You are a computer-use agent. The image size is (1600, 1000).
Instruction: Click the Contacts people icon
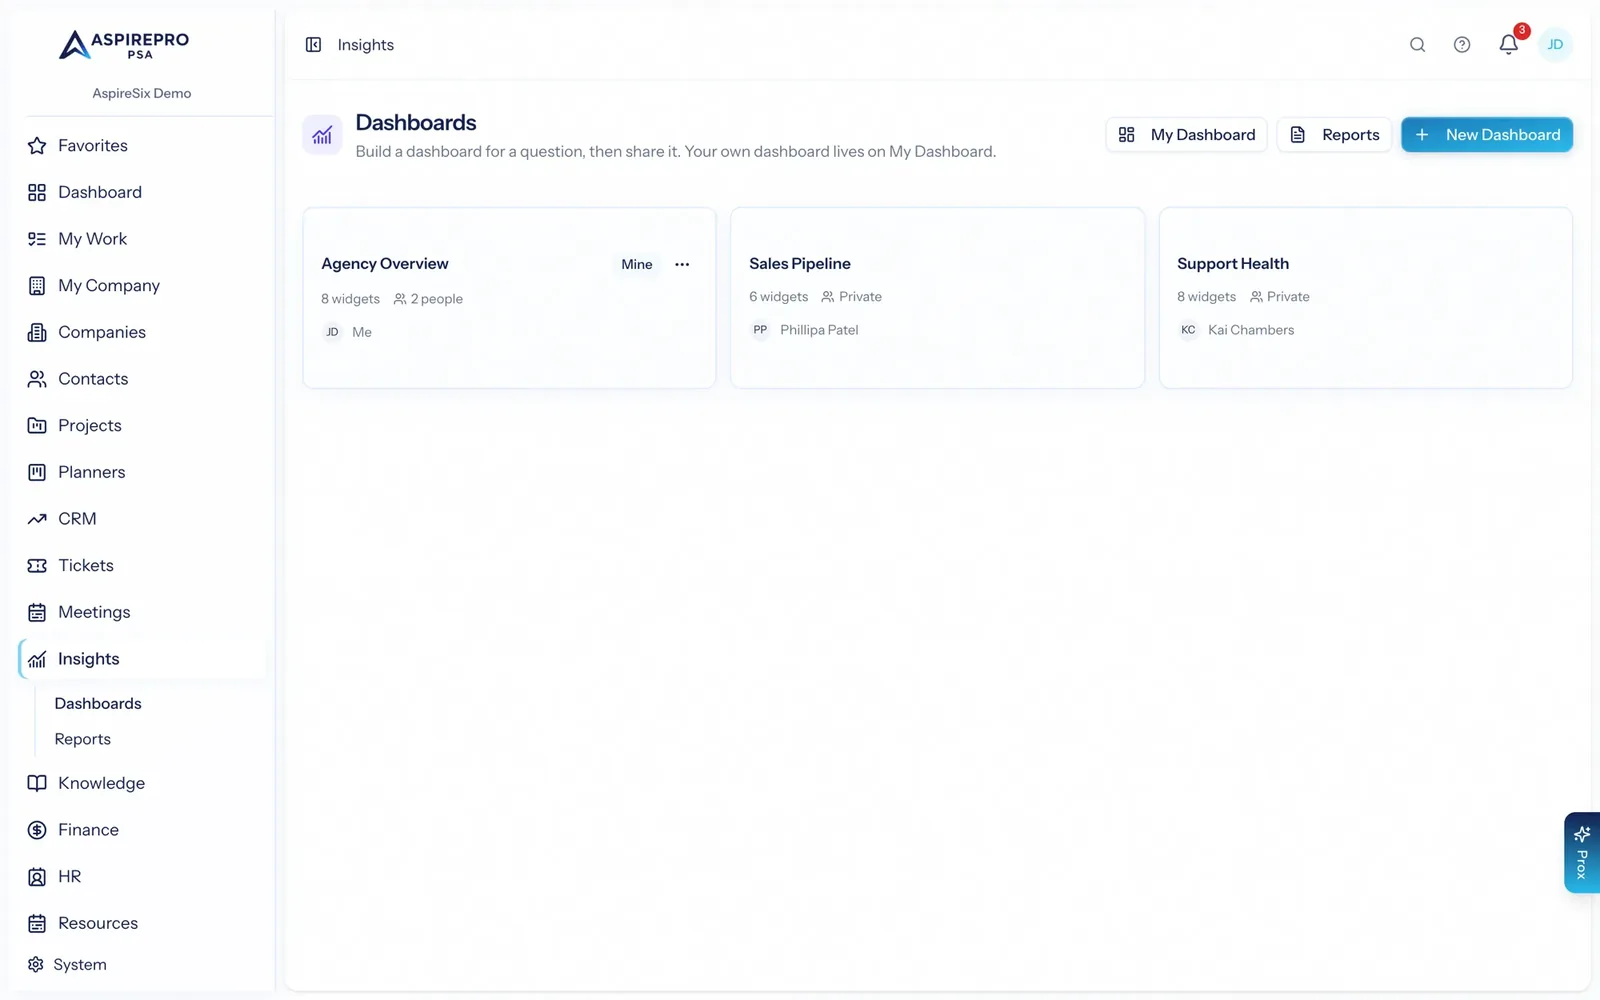coord(37,379)
